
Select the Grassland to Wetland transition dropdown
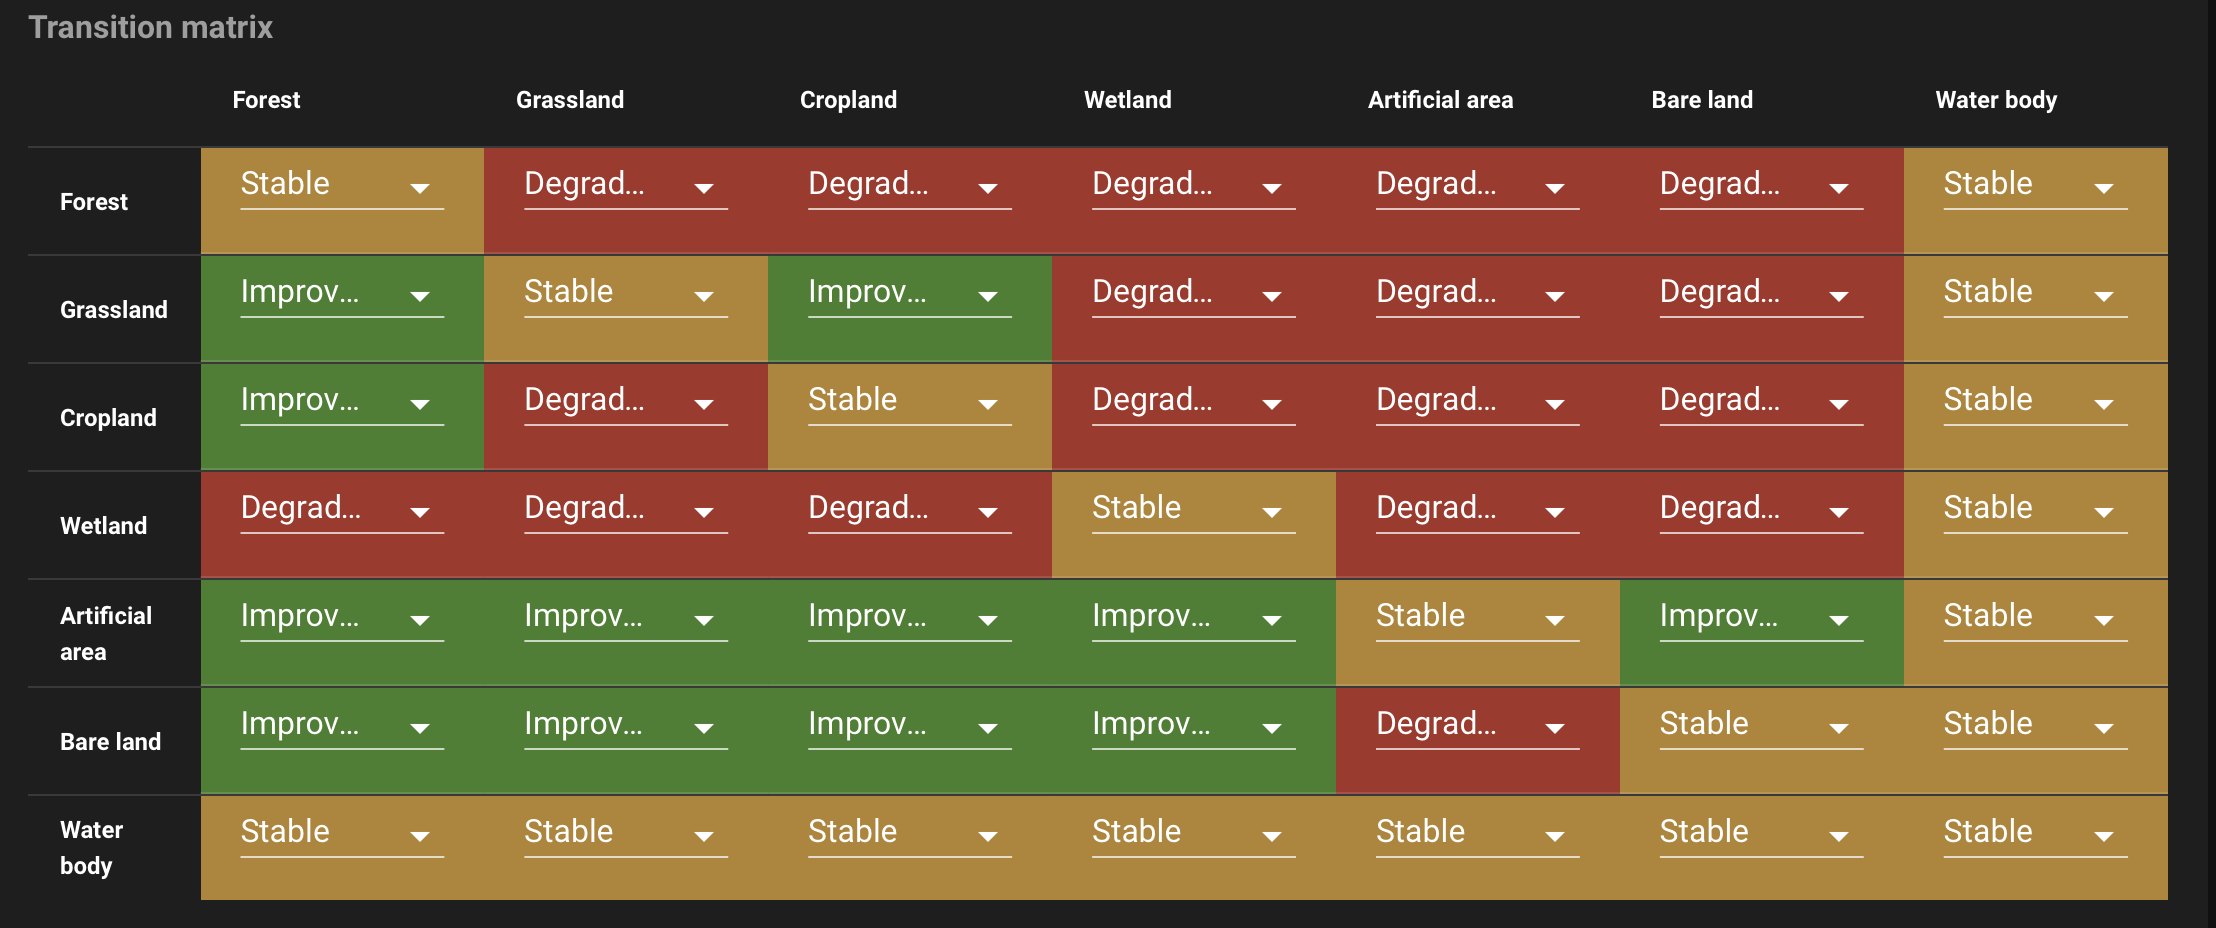1194,293
